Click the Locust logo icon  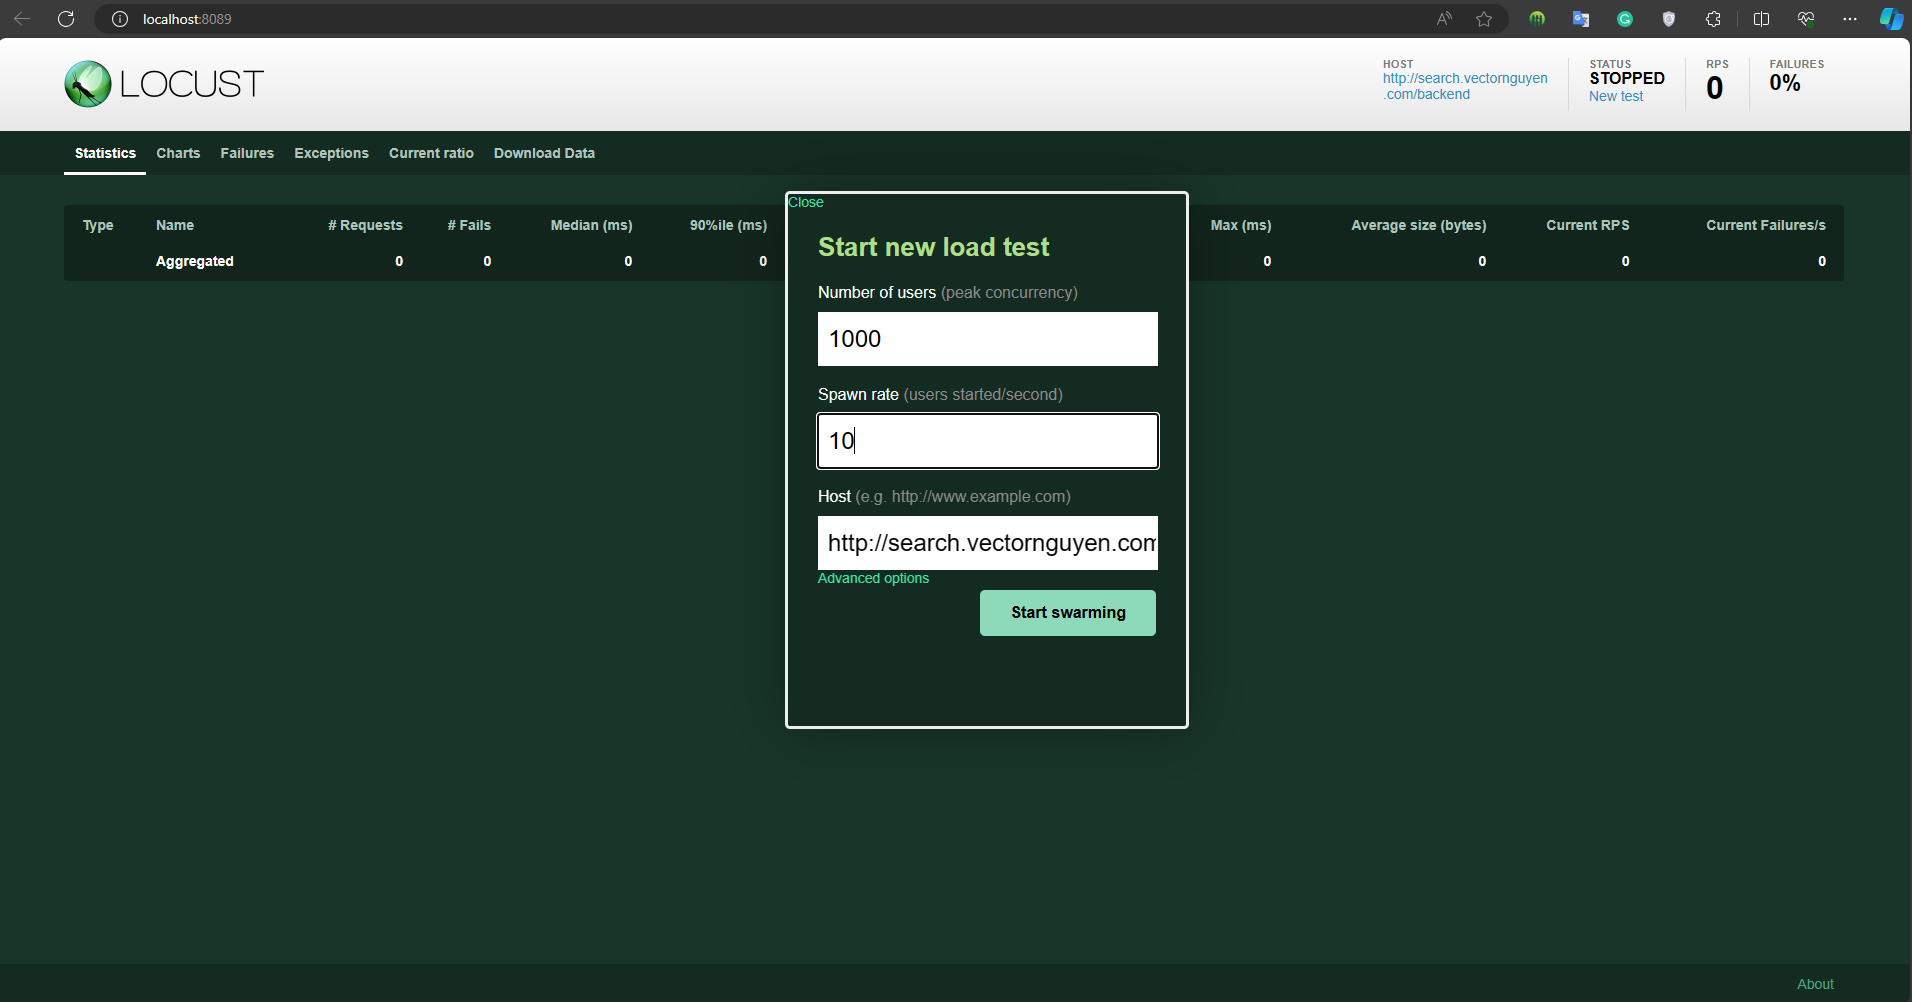tap(88, 84)
